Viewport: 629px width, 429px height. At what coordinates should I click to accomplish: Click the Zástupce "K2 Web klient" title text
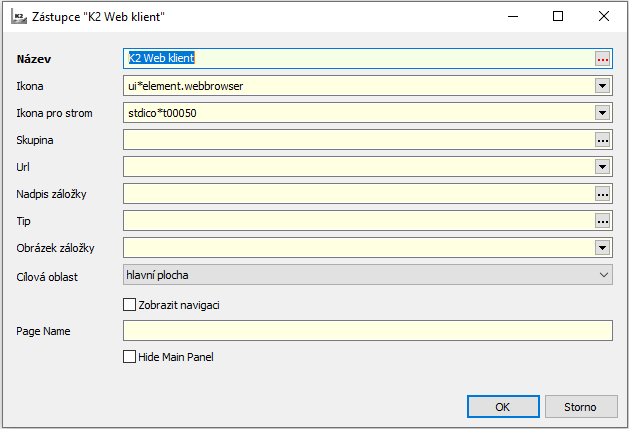pyautogui.click(x=98, y=17)
